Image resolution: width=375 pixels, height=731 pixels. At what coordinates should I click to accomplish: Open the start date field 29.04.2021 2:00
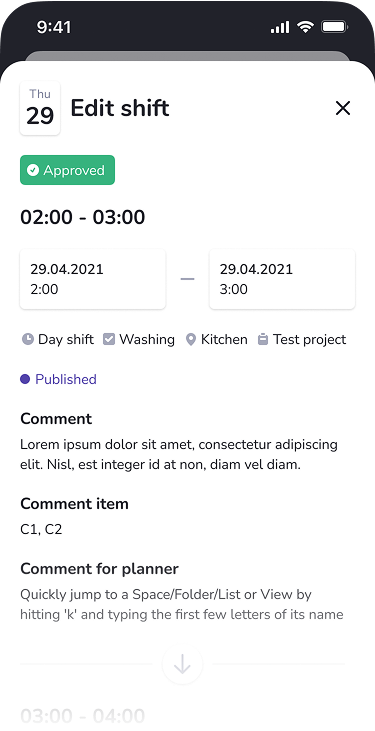93,279
